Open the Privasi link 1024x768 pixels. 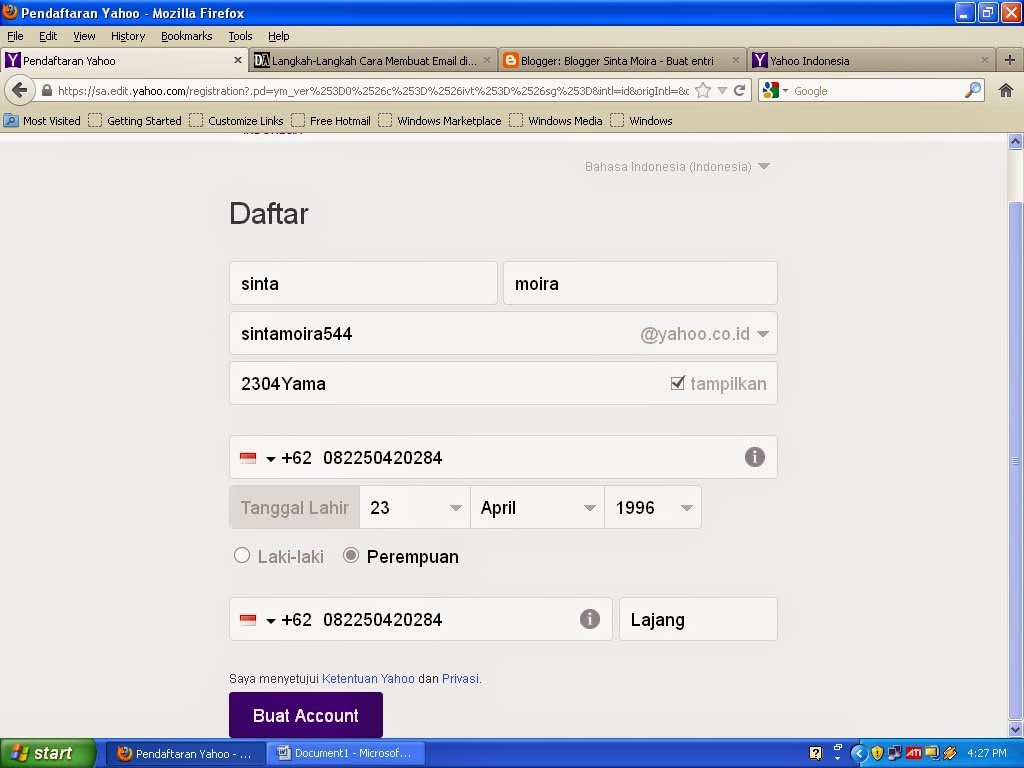(x=460, y=679)
